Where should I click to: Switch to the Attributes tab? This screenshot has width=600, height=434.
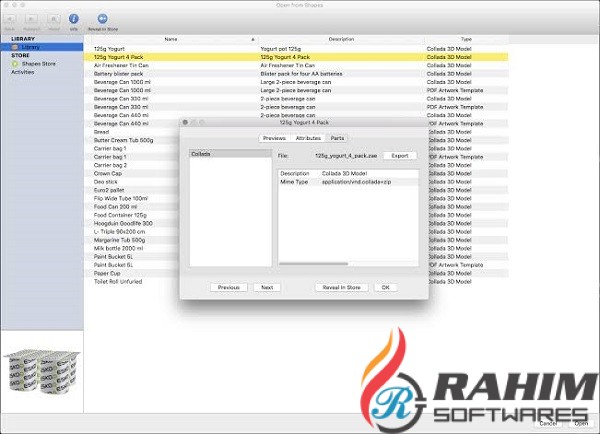pyautogui.click(x=308, y=138)
